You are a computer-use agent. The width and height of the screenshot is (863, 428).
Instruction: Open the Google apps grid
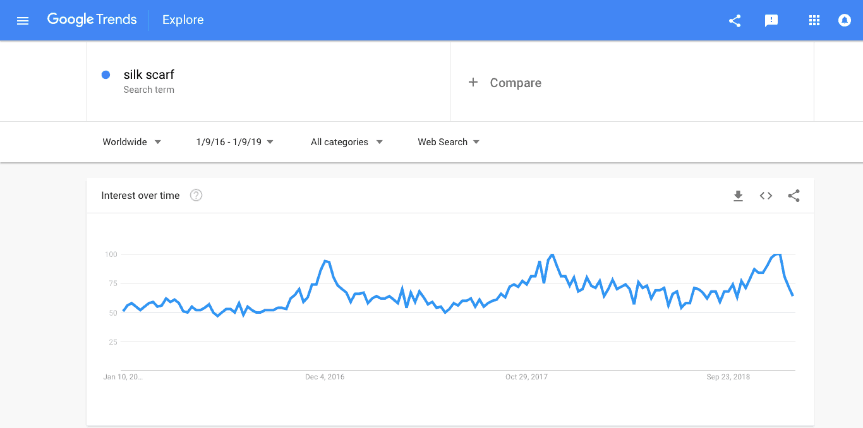tap(814, 20)
